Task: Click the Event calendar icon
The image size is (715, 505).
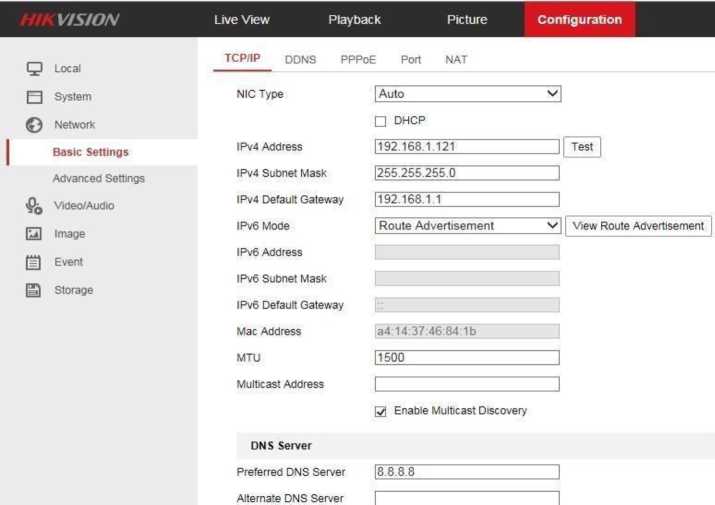Action: [x=34, y=262]
